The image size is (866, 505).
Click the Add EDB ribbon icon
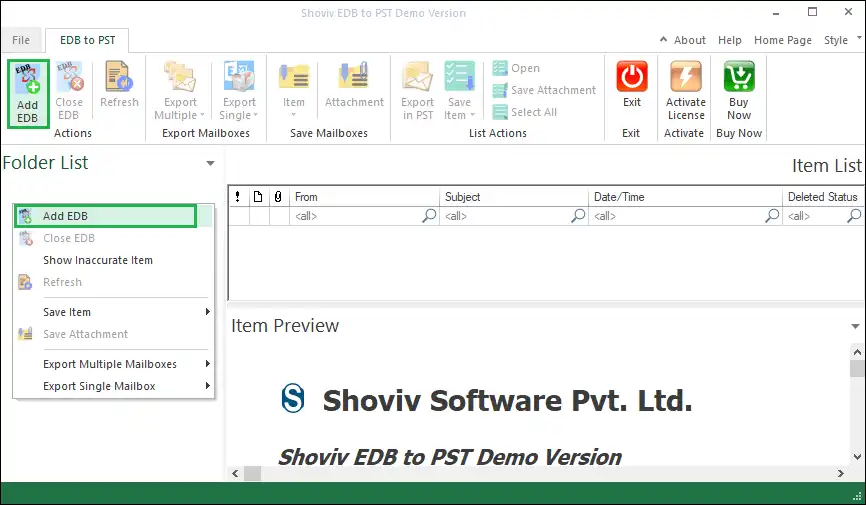28,78
